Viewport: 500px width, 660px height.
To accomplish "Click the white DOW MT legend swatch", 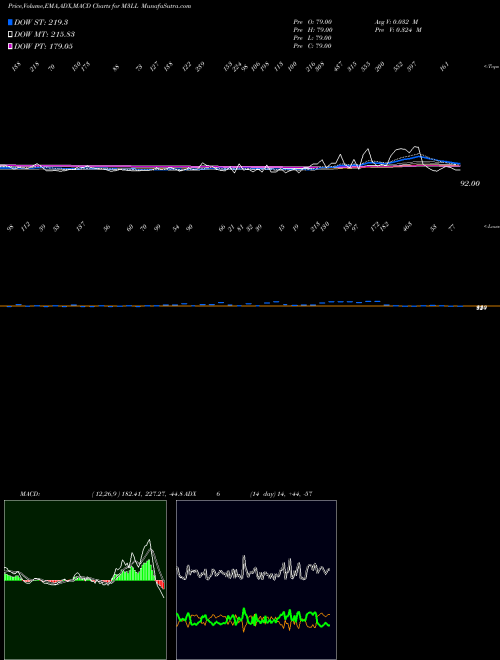I will [10, 35].
